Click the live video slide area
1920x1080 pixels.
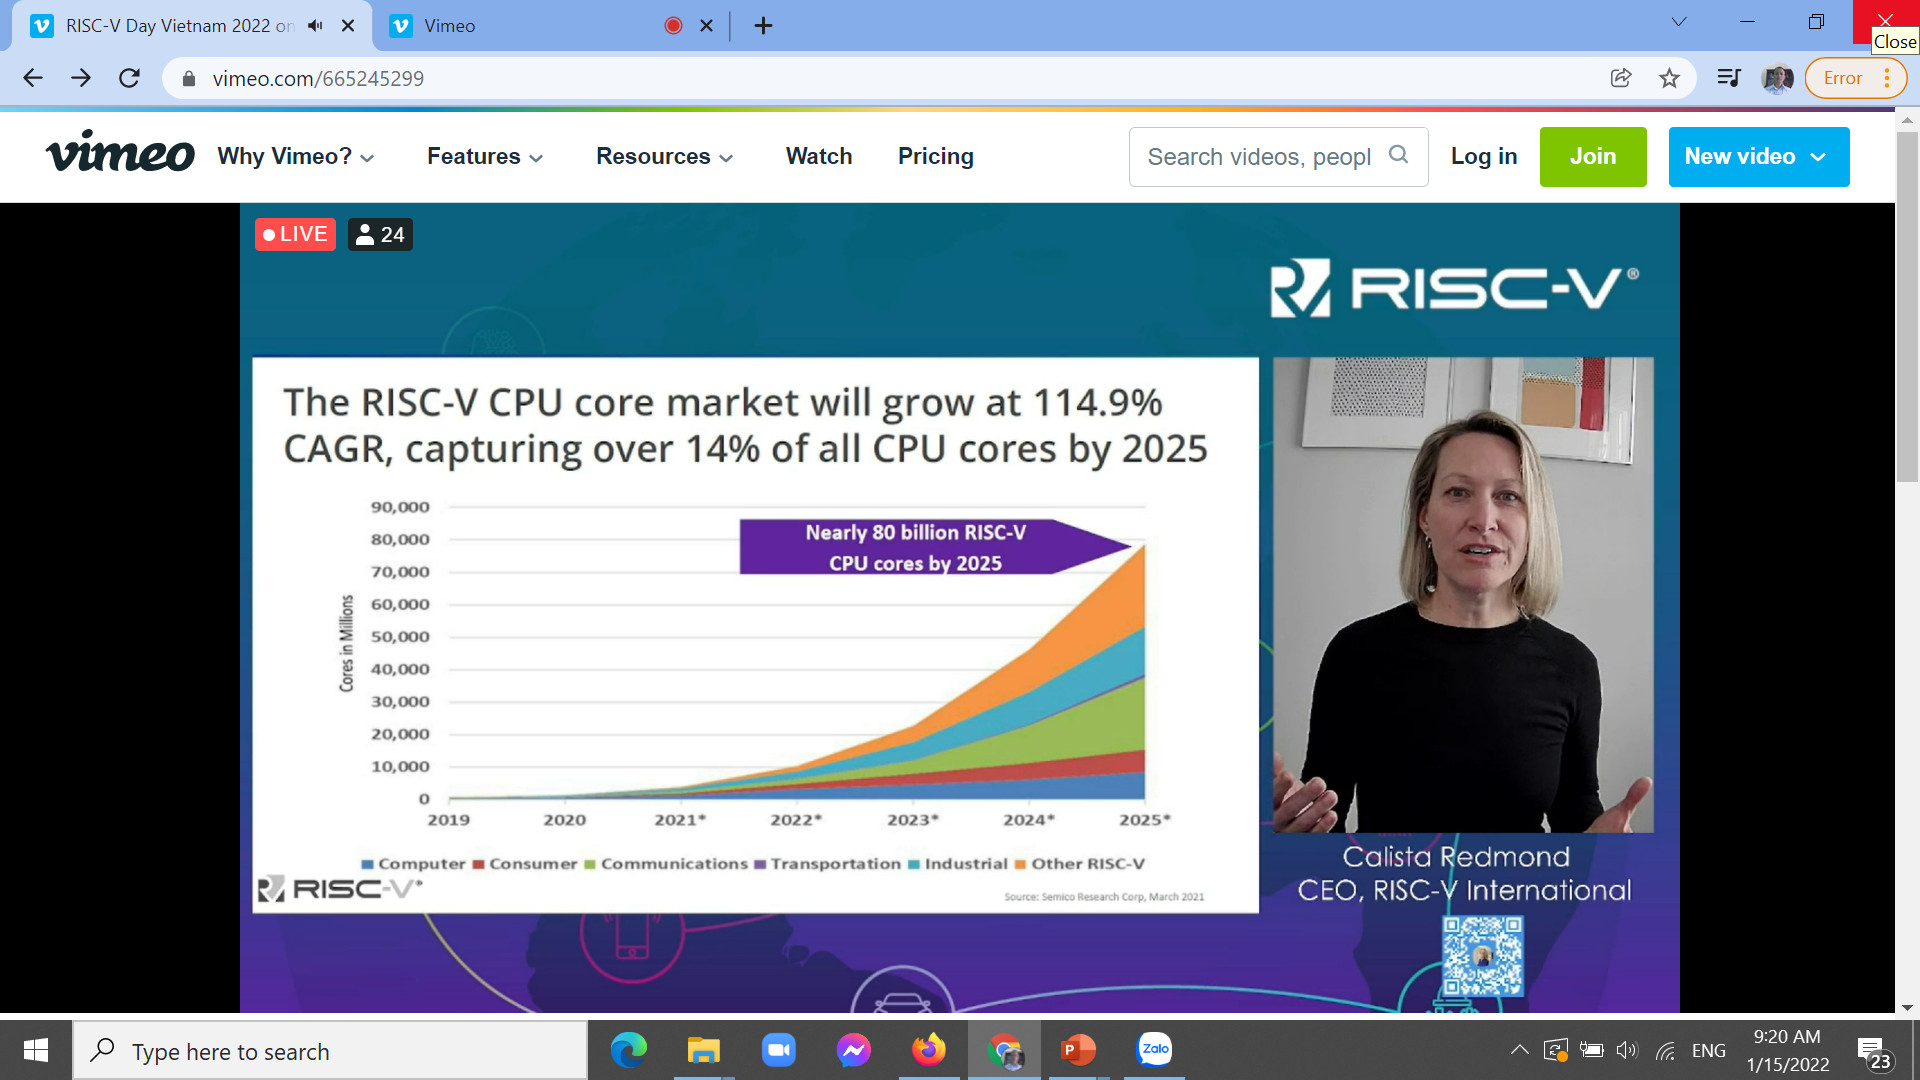click(755, 635)
